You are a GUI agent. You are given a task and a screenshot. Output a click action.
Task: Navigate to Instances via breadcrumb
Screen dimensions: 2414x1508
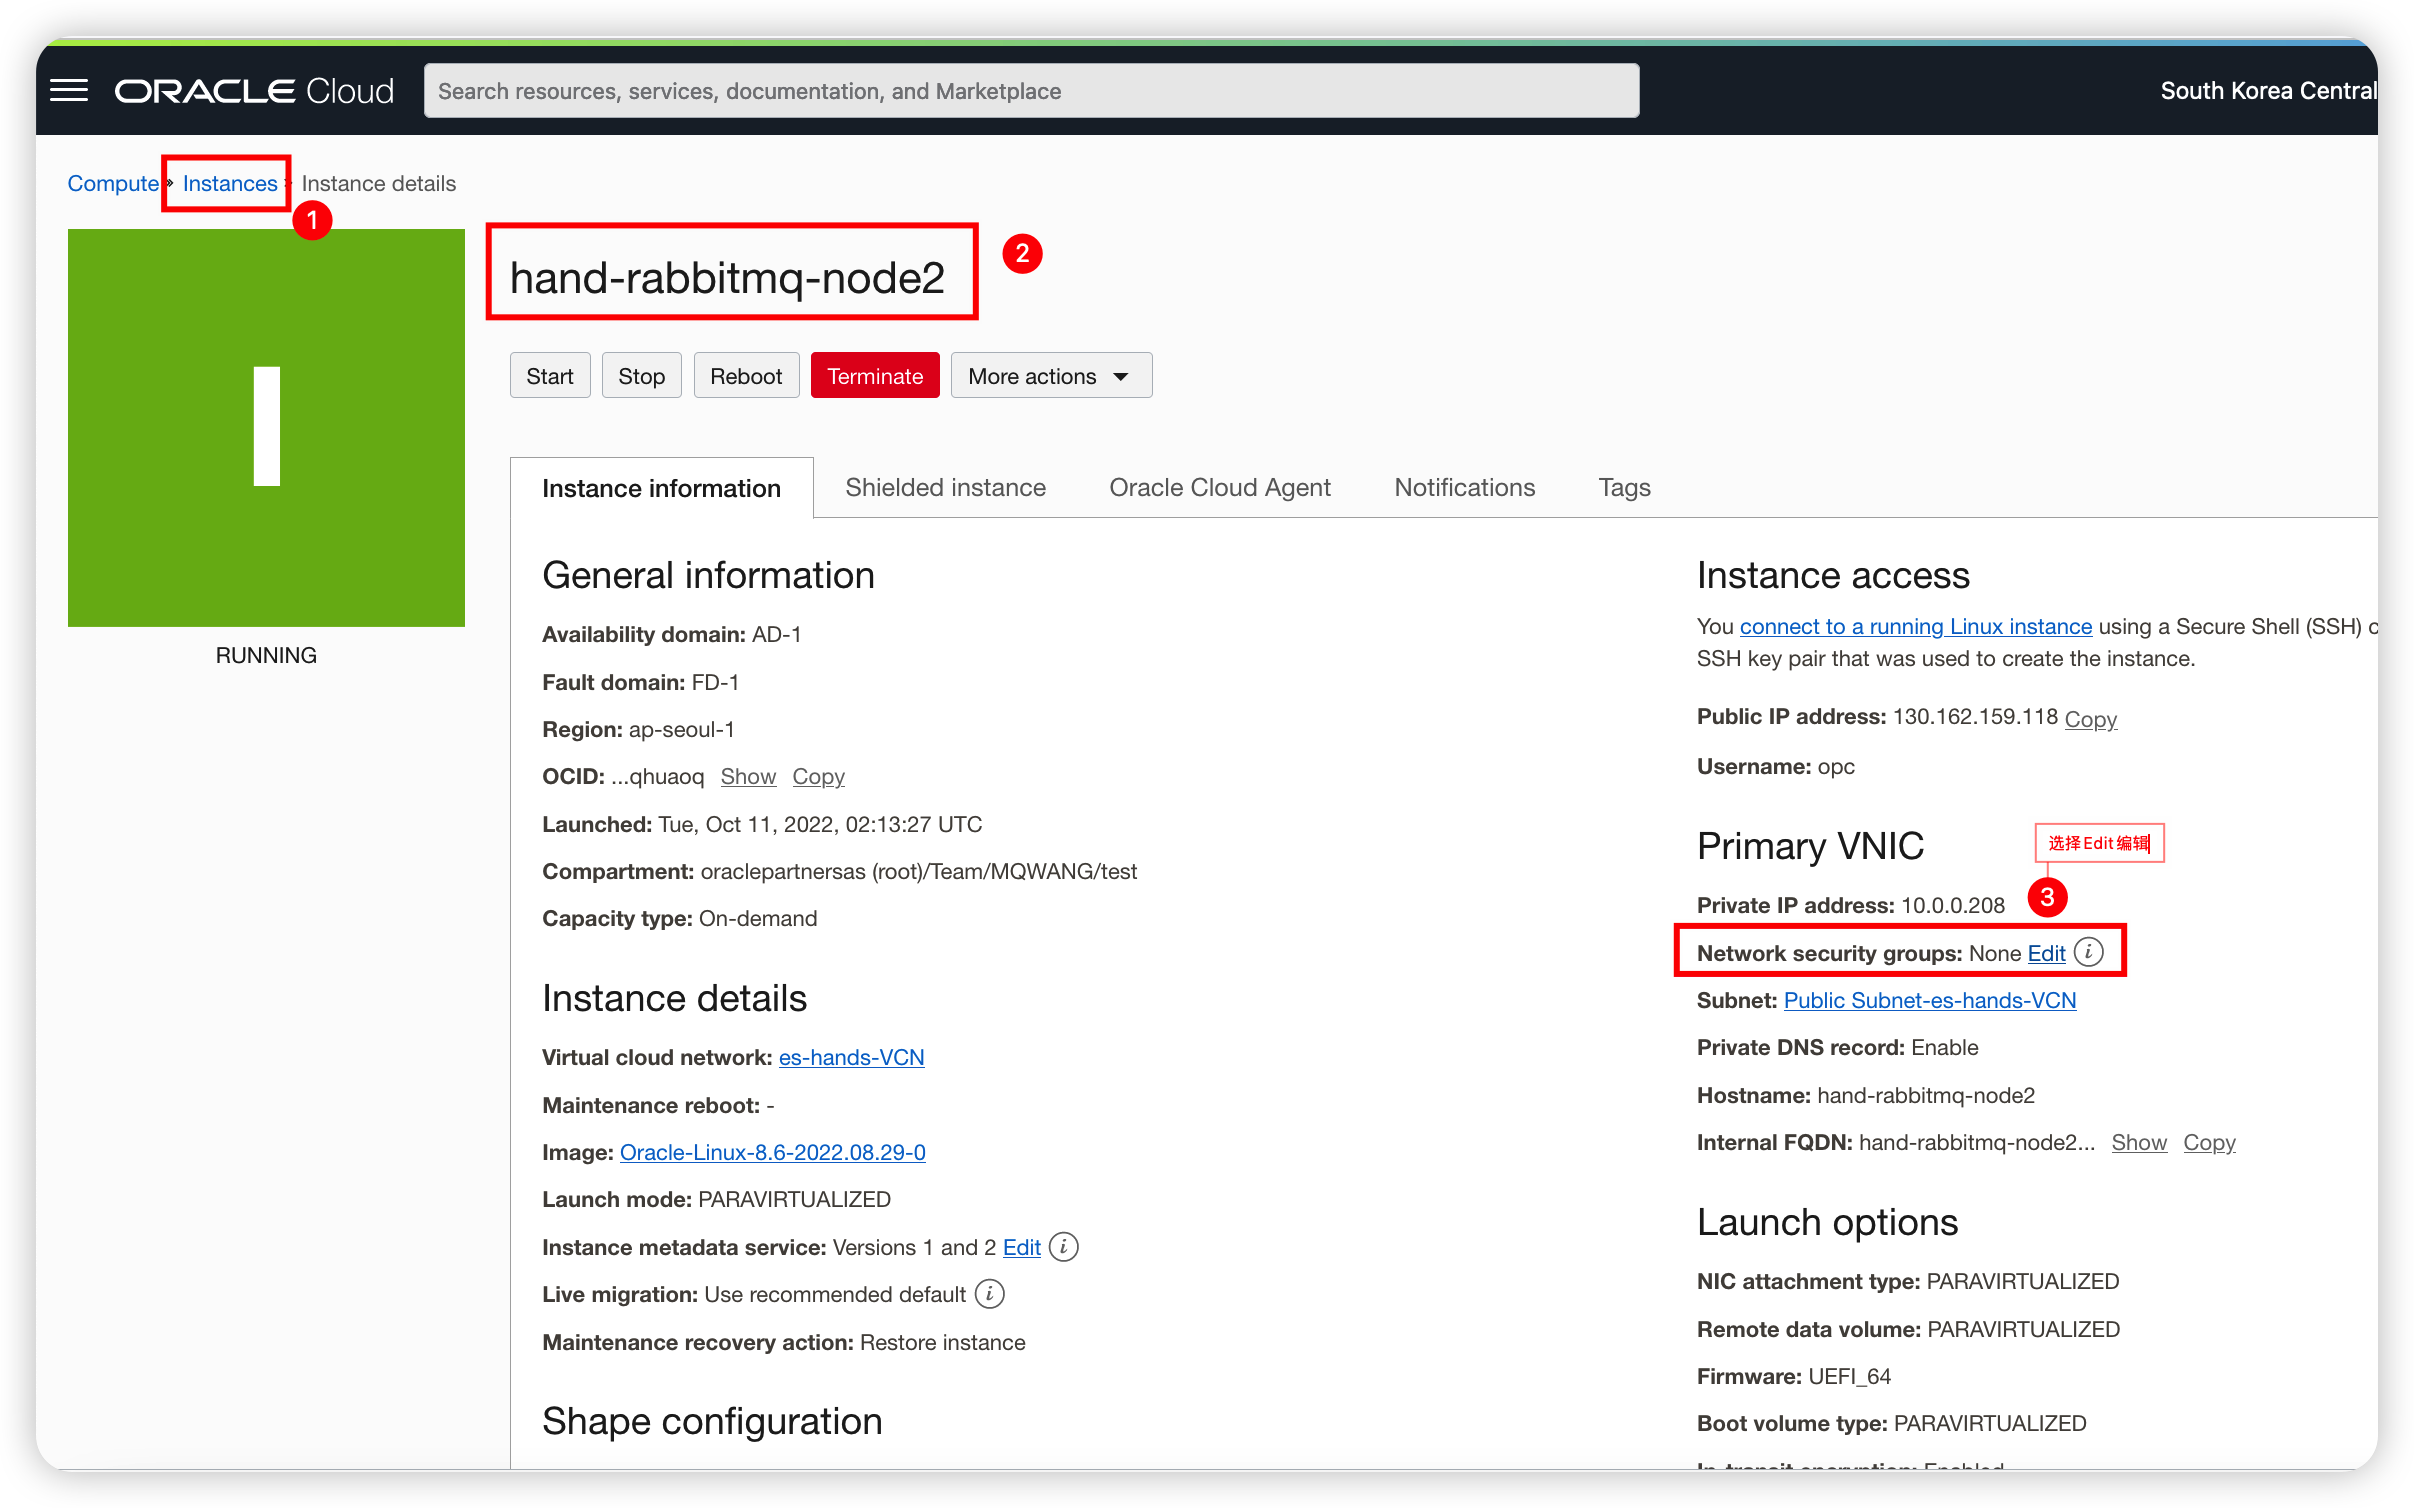tap(229, 183)
